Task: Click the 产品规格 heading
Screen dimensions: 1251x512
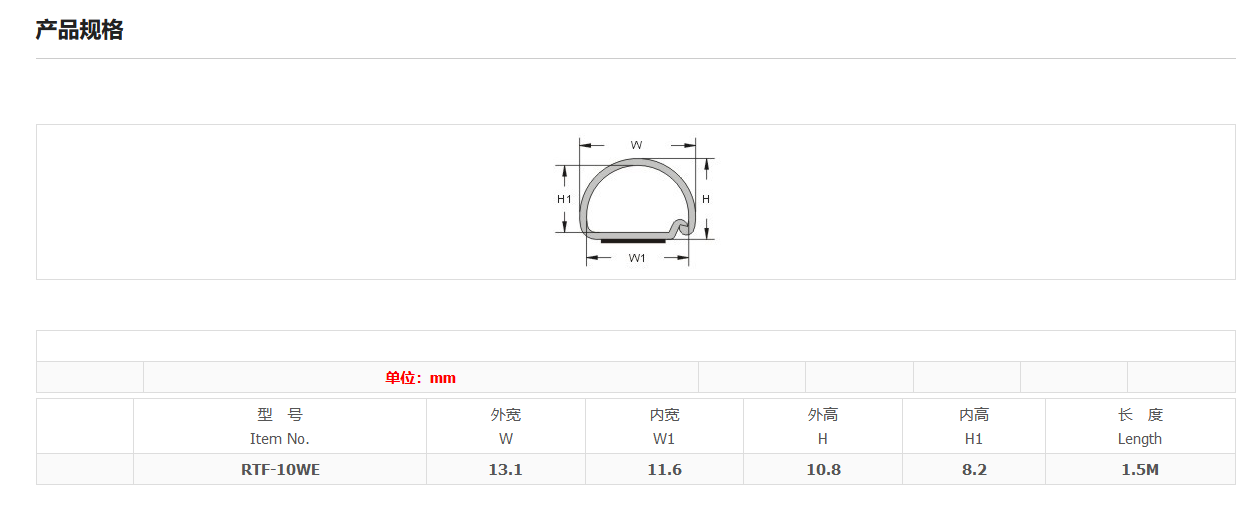Action: [x=79, y=30]
